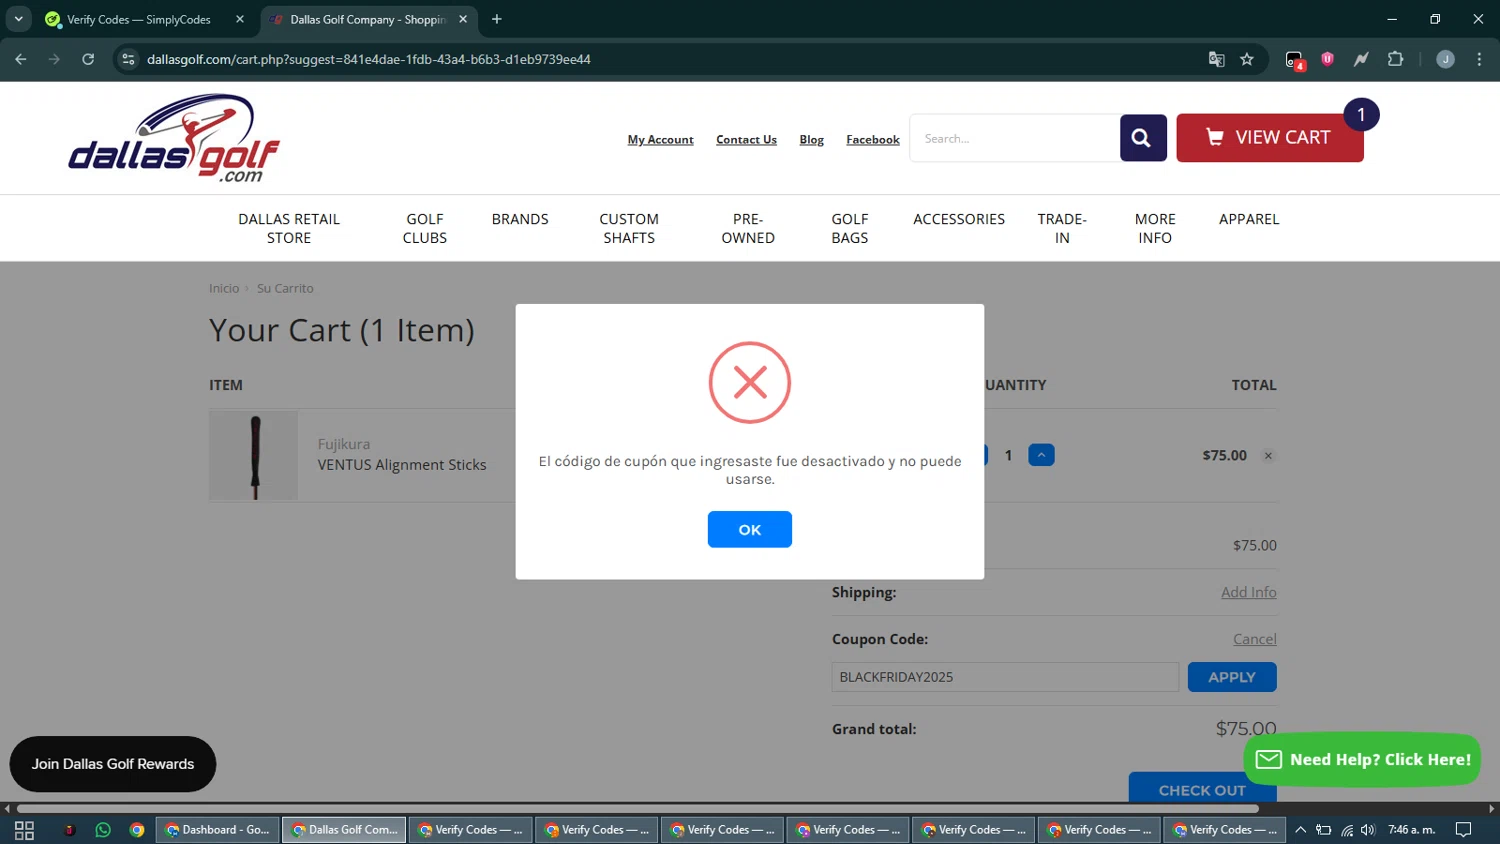The image size is (1500, 844).
Task: Open the Google Translate icon
Action: (1216, 59)
